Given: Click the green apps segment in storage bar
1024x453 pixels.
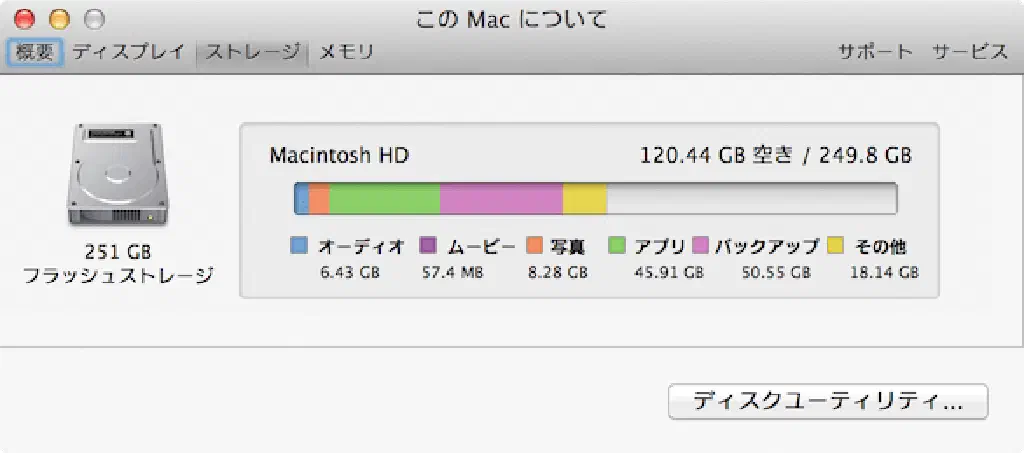Looking at the screenshot, I should (x=384, y=199).
